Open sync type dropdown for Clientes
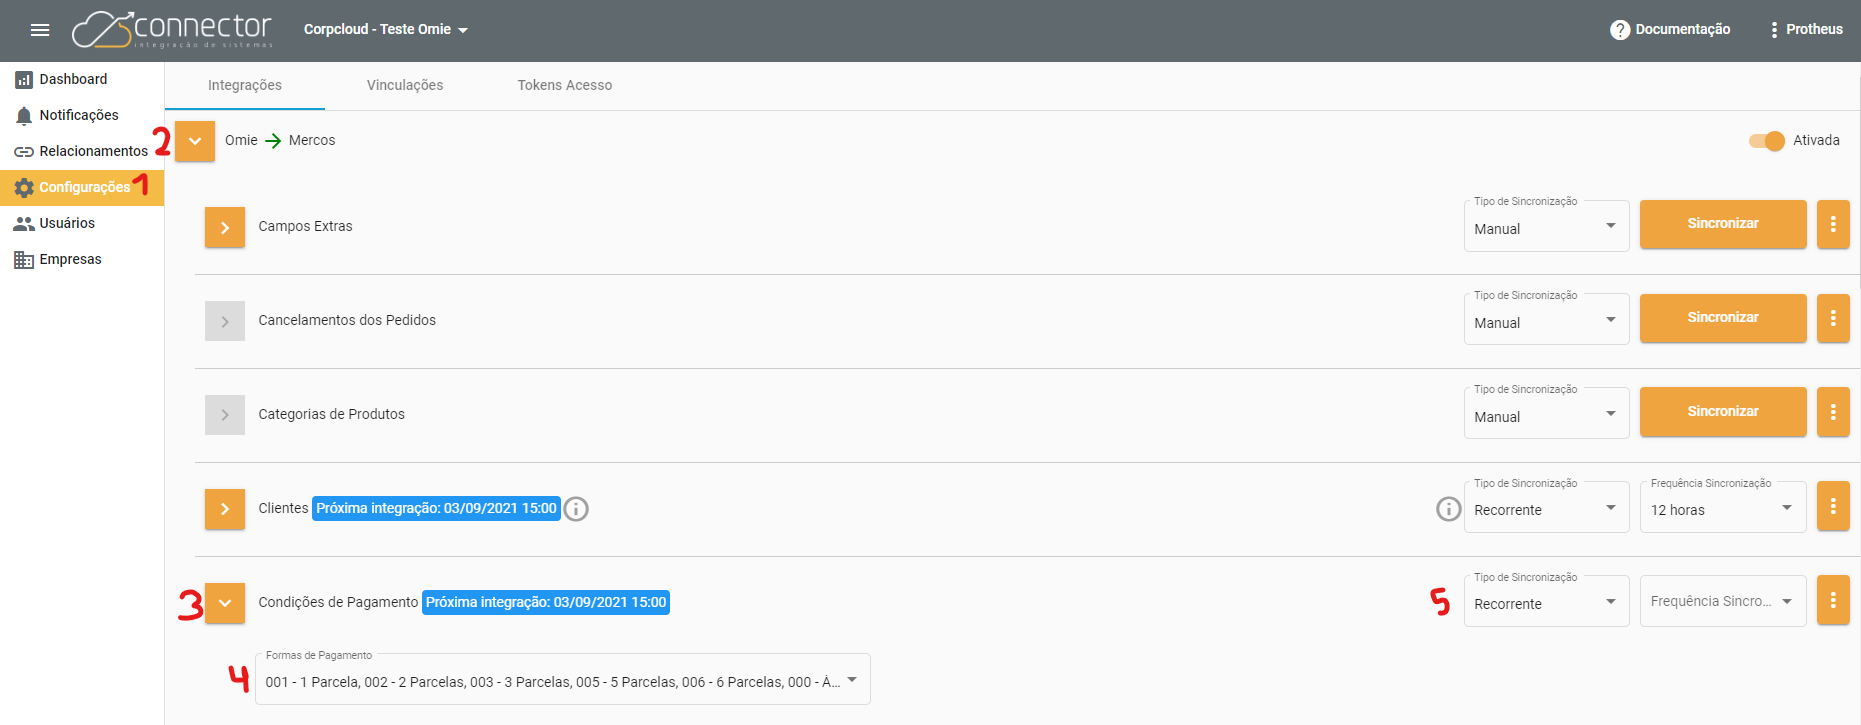Screen dimensions: 1861x725 (x=1547, y=508)
